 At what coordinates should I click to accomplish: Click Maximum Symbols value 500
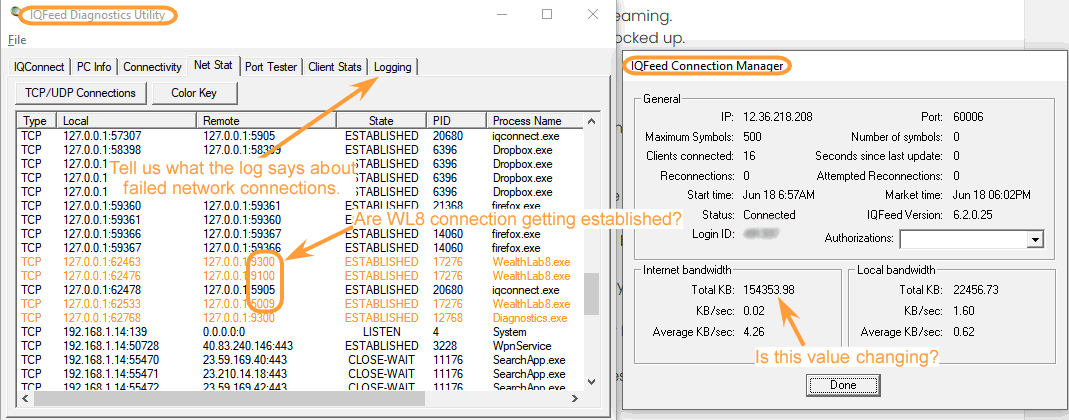752,136
